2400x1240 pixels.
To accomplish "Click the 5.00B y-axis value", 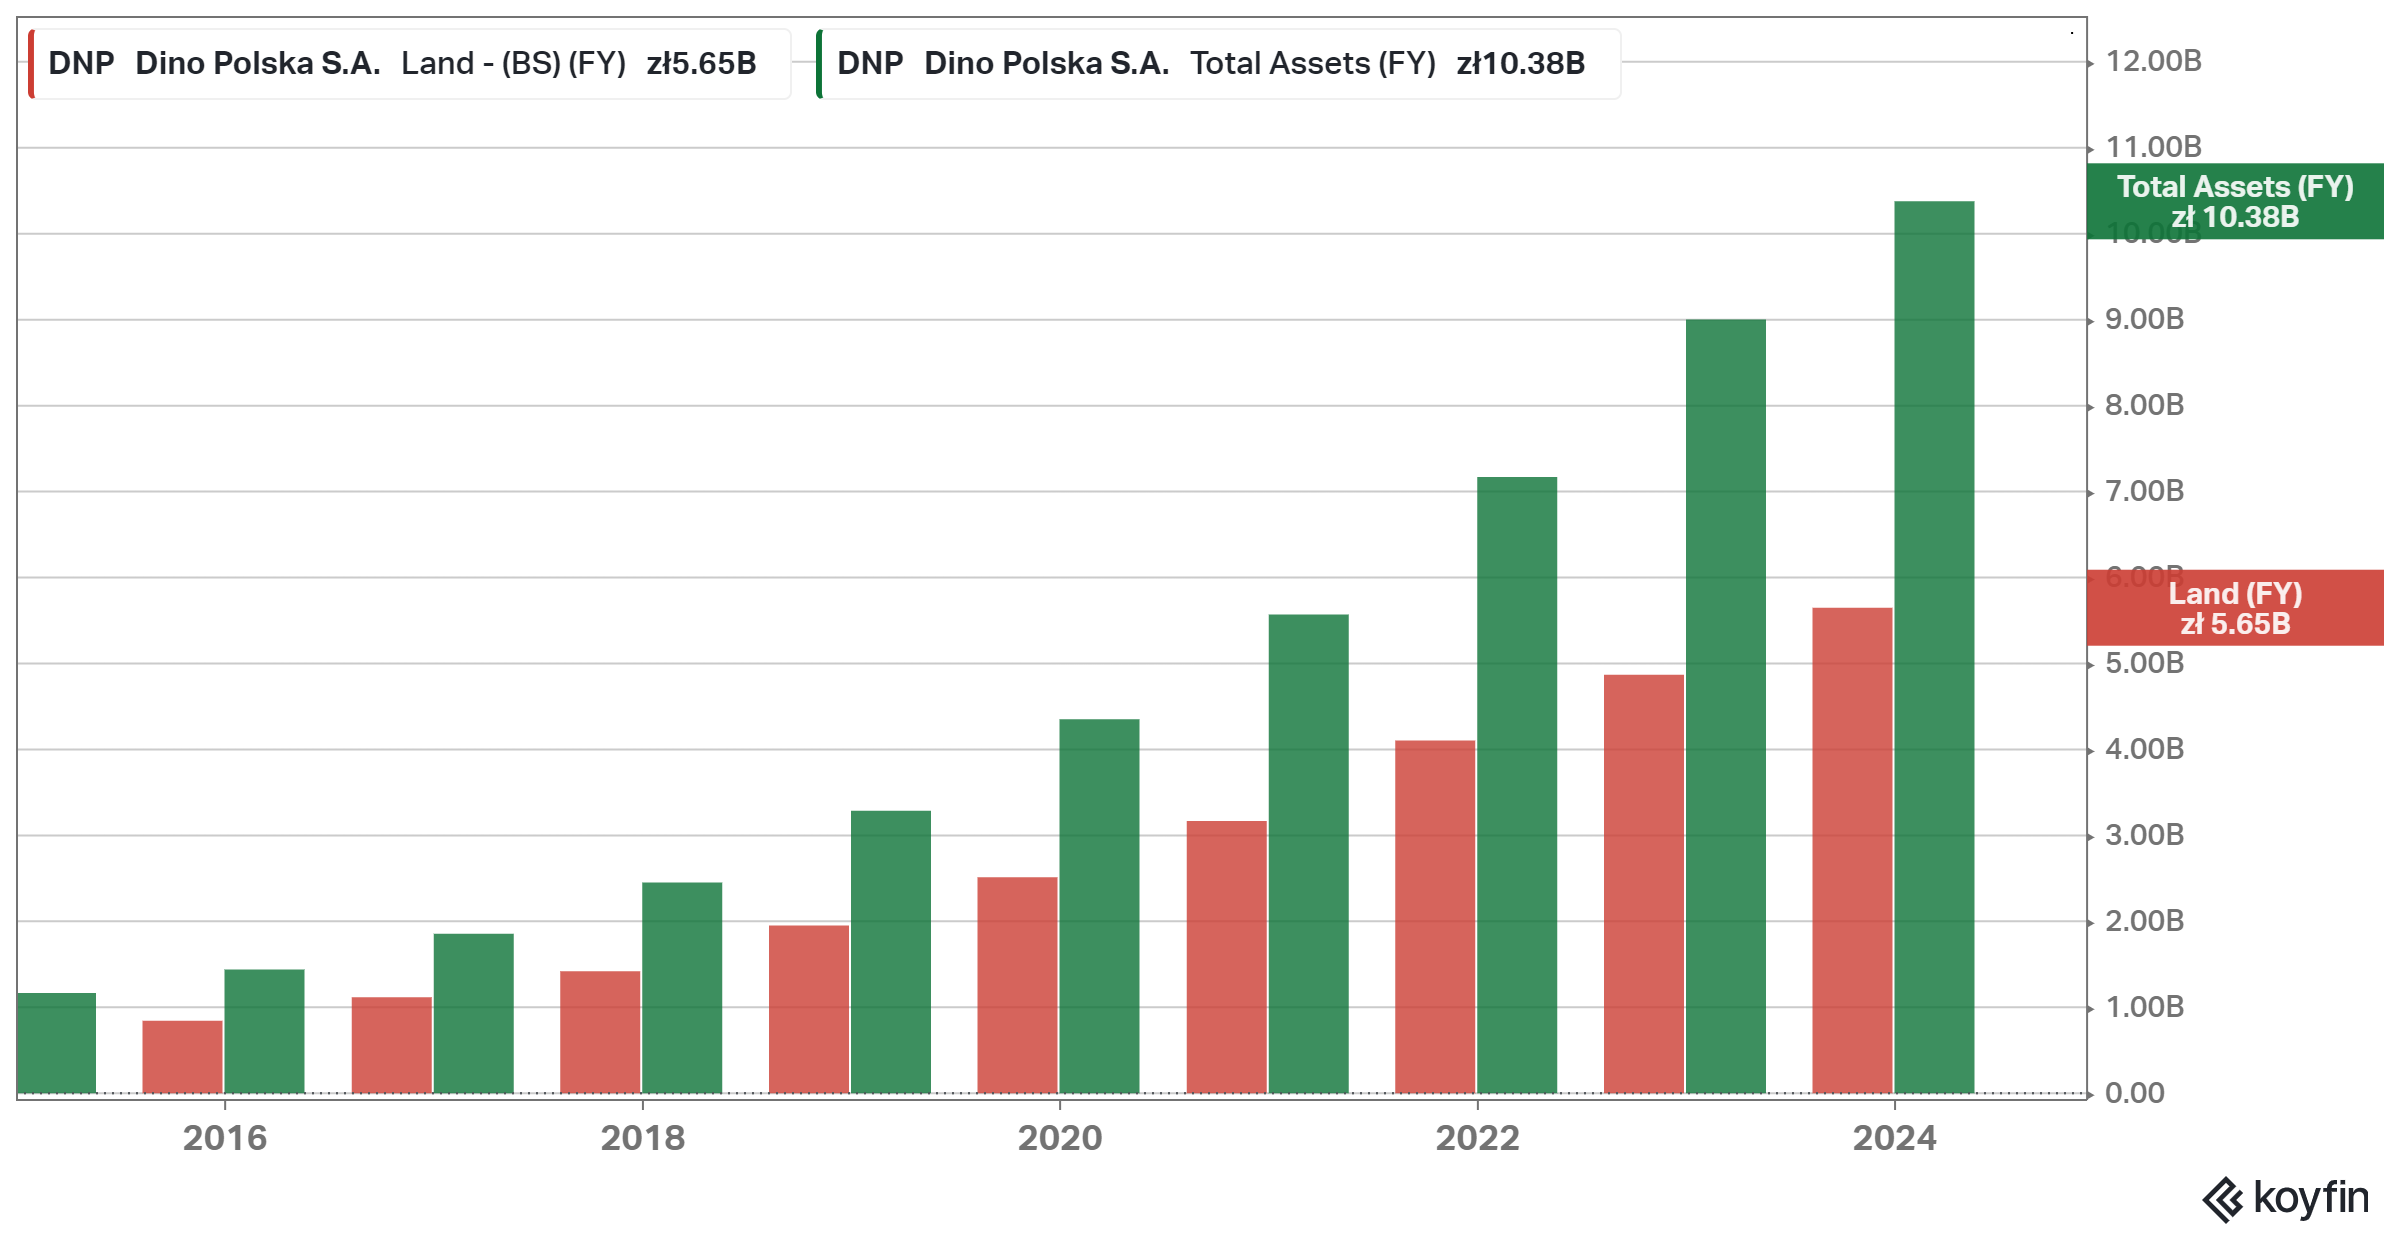I will [x=2145, y=664].
